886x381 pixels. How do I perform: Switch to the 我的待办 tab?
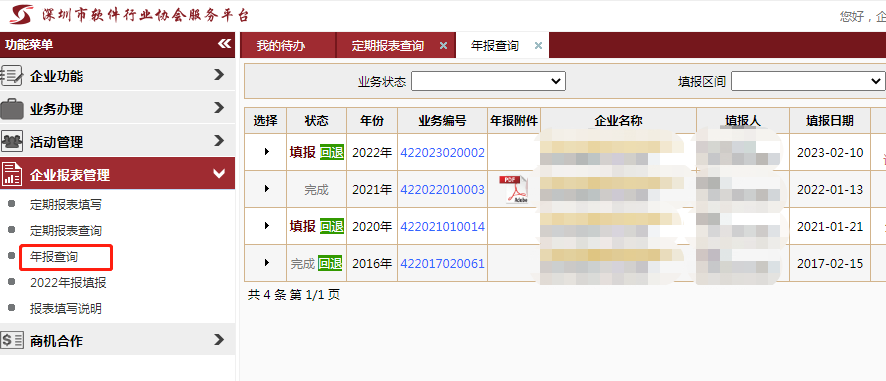pos(281,46)
